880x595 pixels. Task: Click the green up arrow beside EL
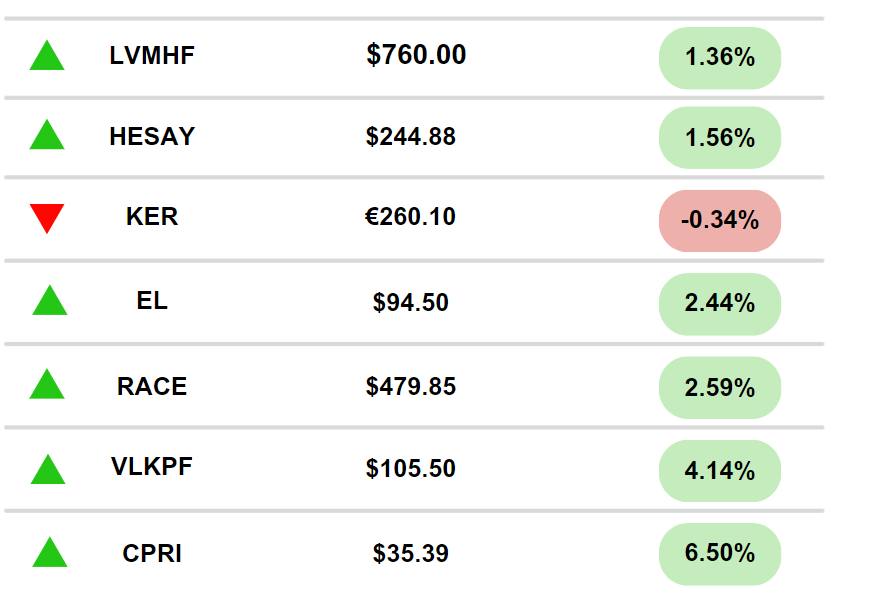pos(49,301)
